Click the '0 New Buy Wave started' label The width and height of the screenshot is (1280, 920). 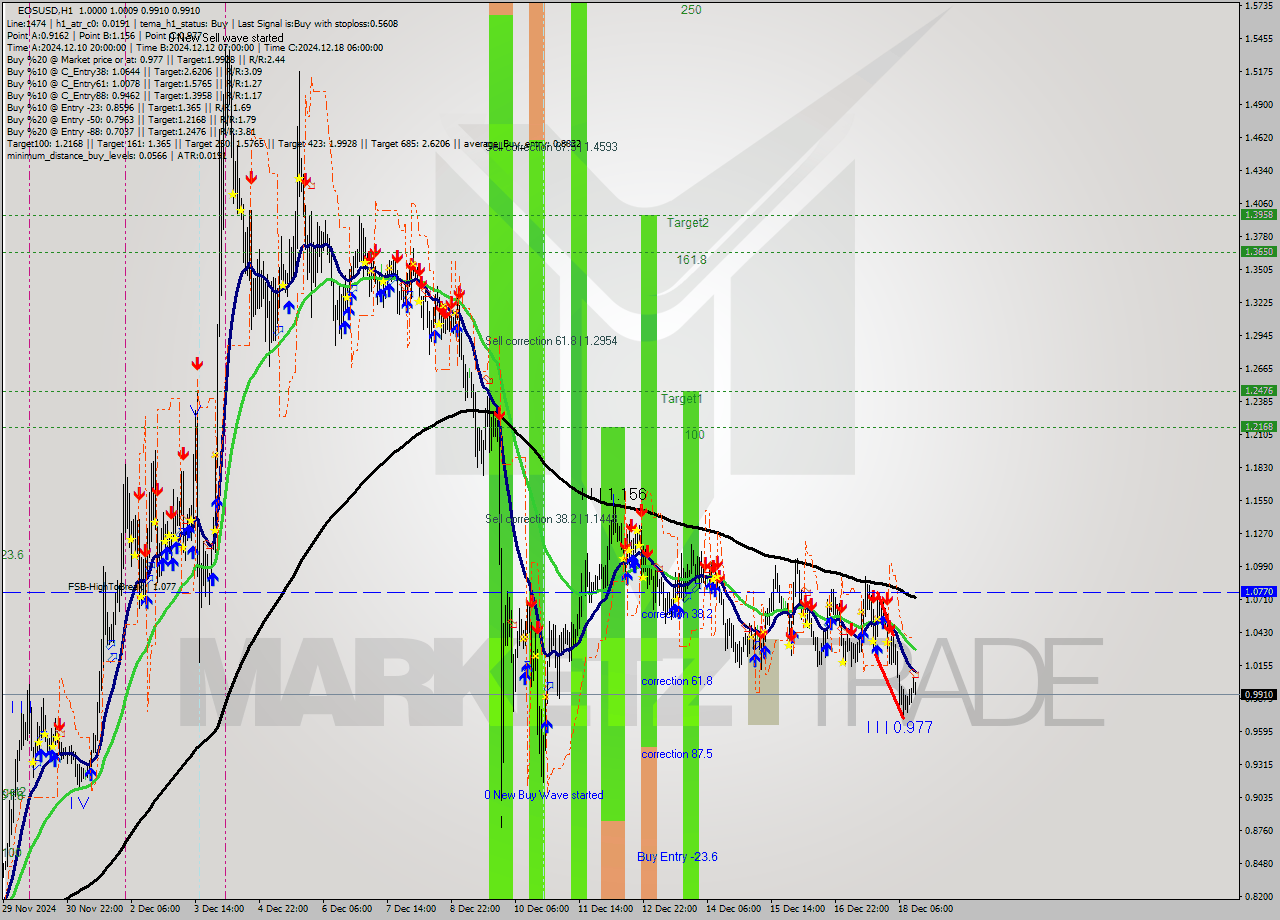click(x=544, y=795)
